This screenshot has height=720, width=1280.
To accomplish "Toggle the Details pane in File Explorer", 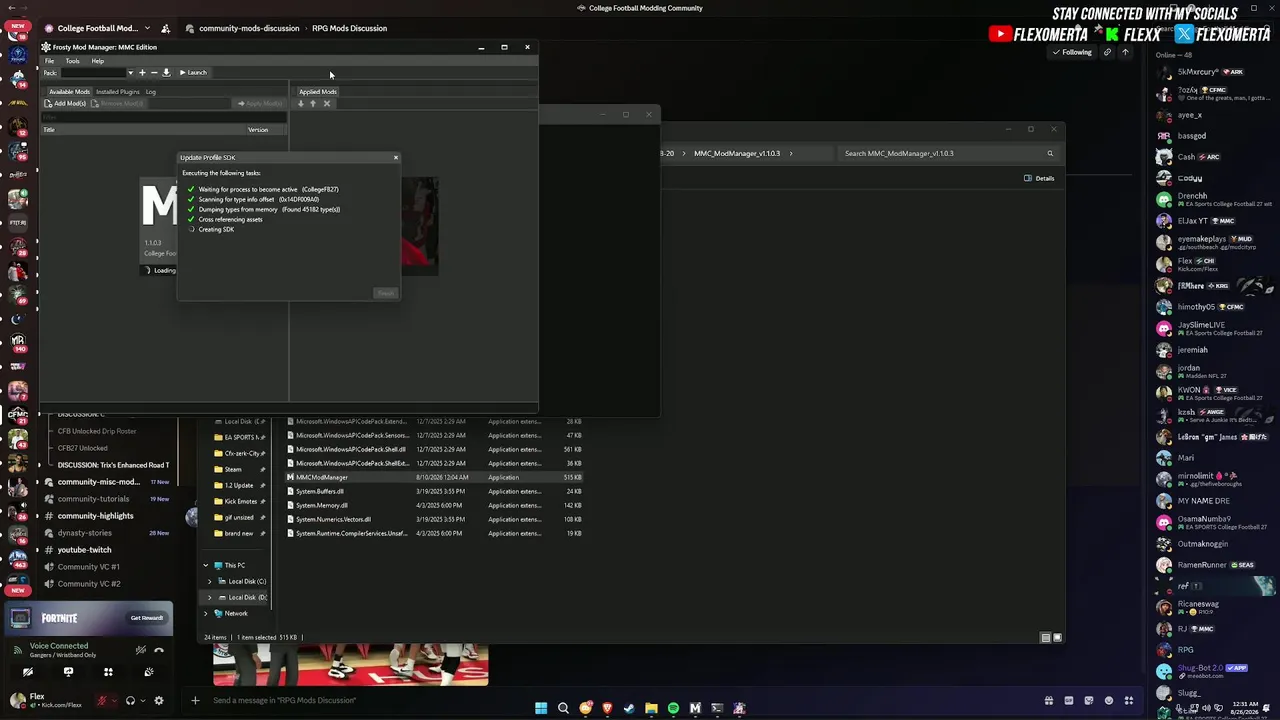I will [1039, 178].
